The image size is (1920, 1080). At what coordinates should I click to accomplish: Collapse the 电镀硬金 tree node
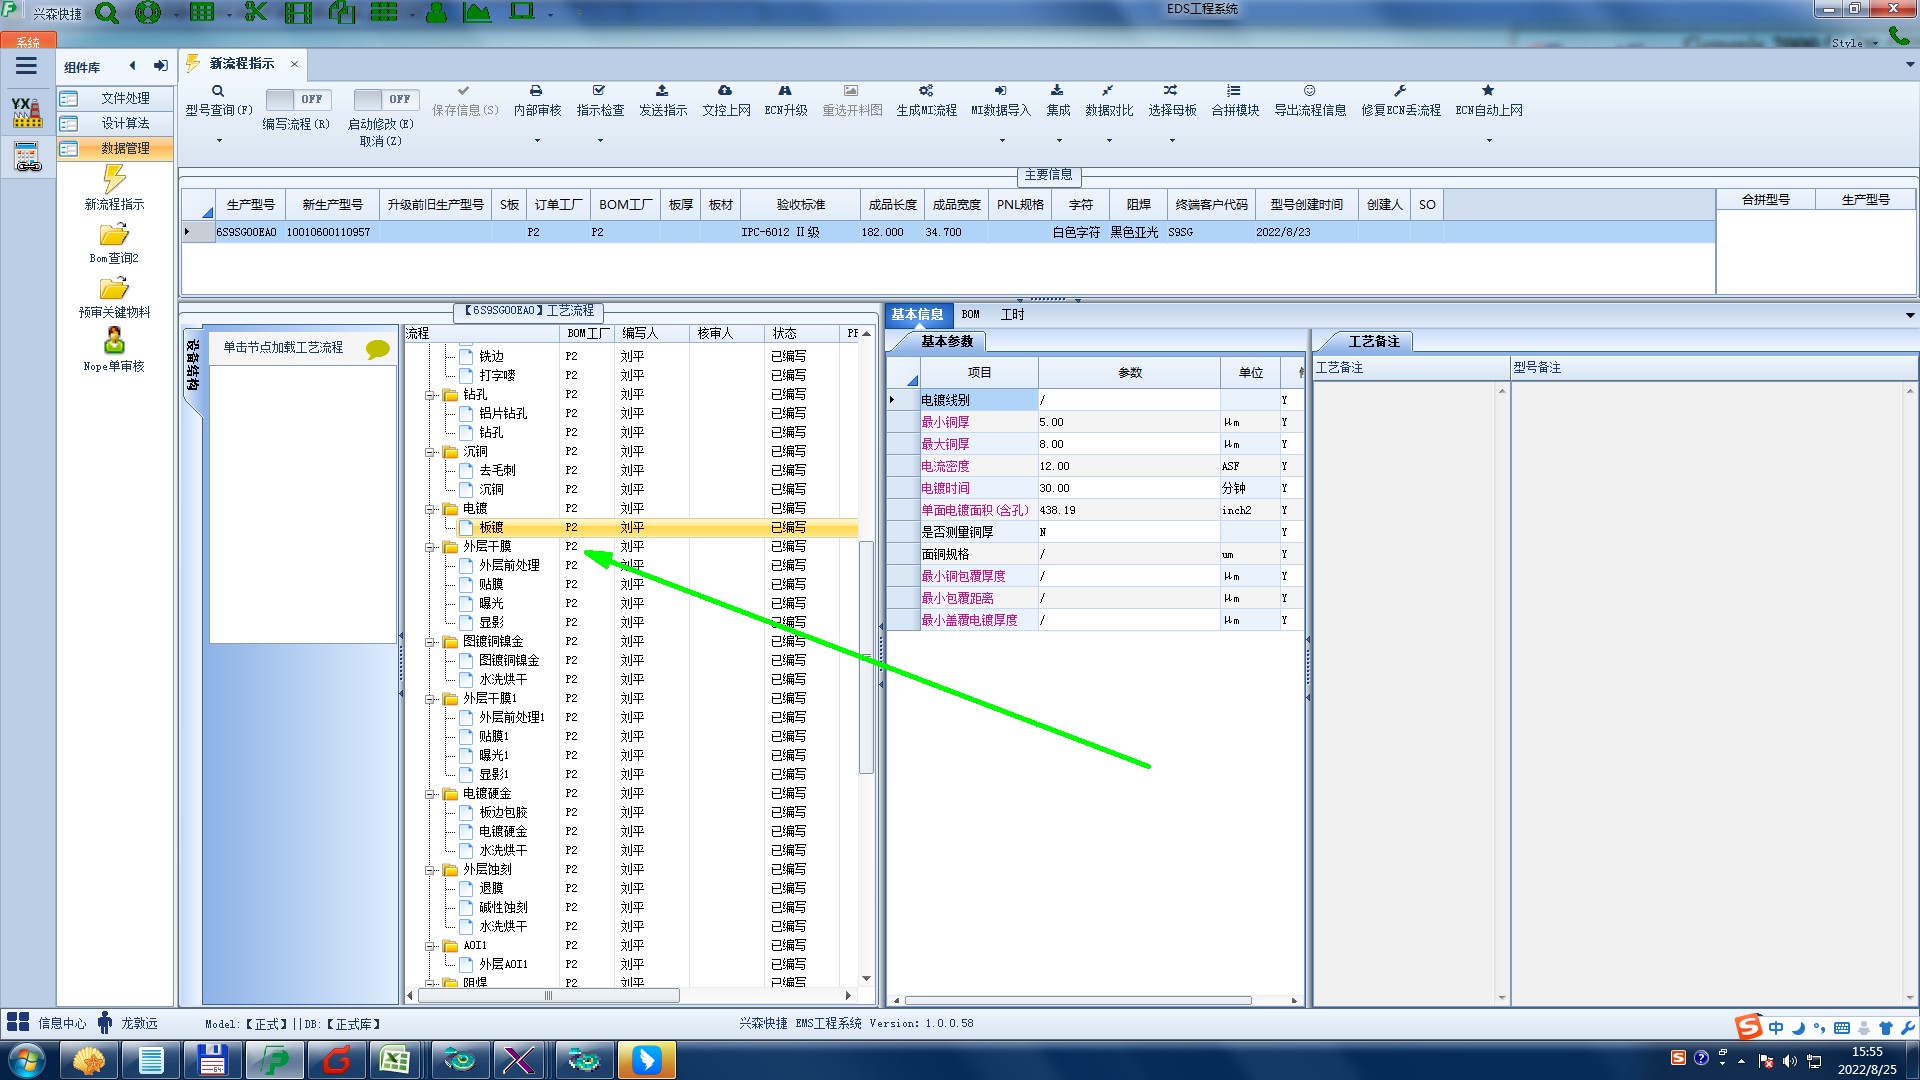tap(430, 794)
